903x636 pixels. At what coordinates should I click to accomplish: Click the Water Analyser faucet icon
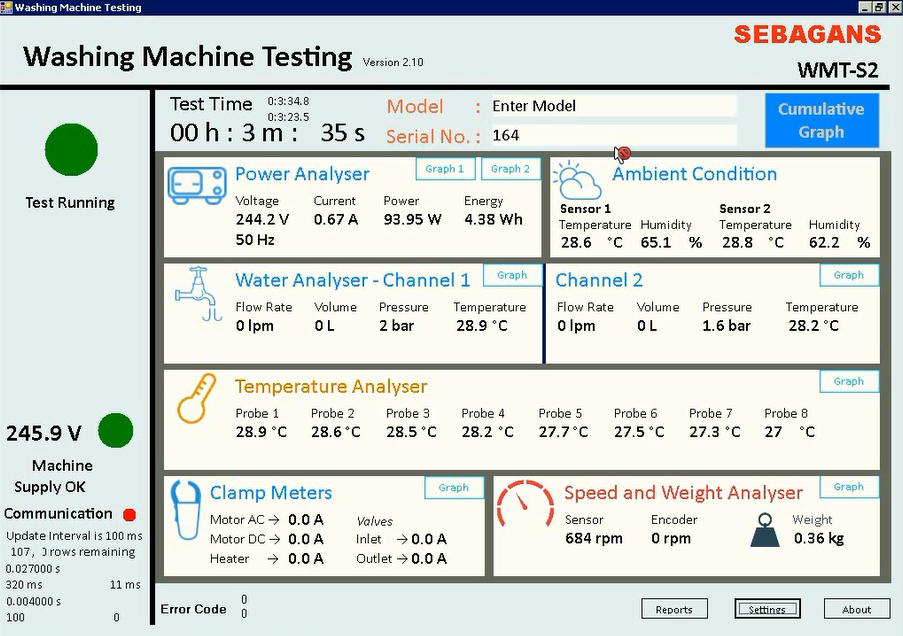click(x=197, y=292)
